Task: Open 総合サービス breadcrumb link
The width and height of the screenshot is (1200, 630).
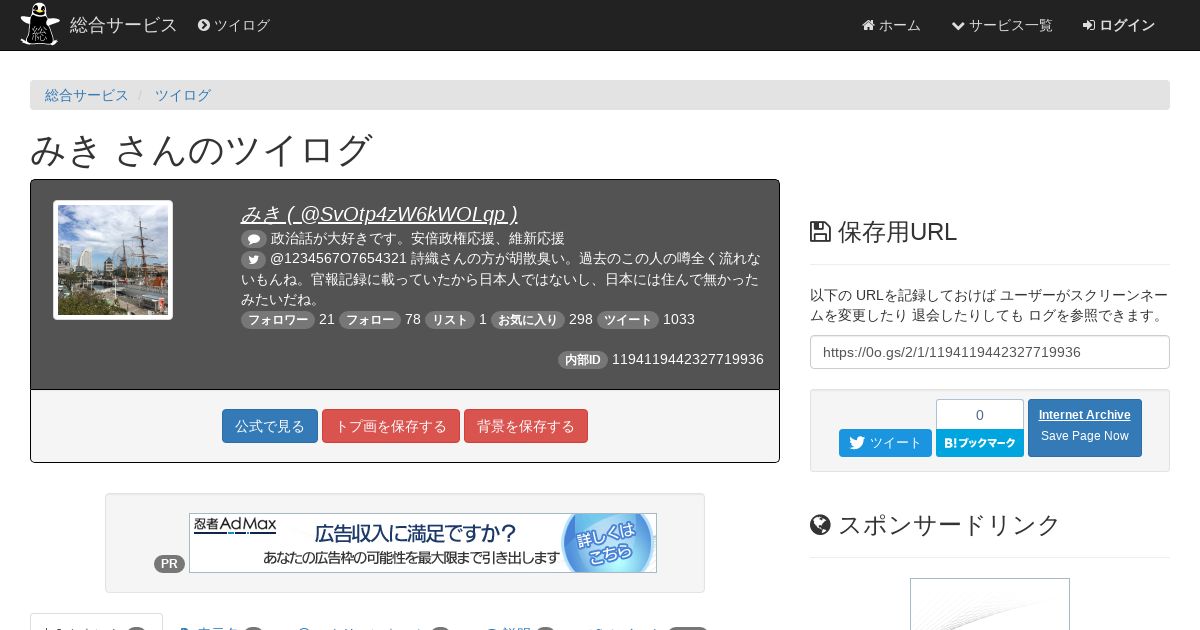Action: (87, 95)
